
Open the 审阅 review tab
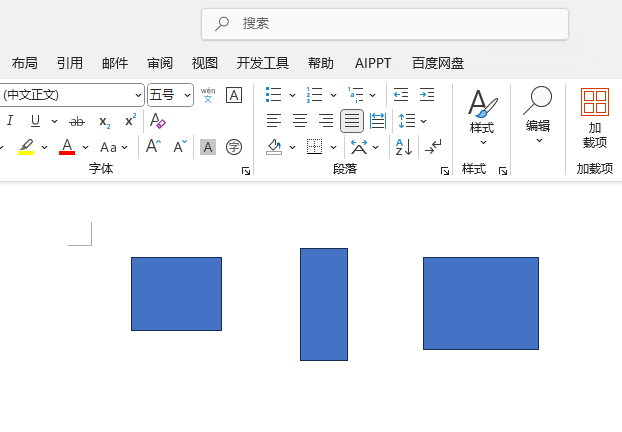(160, 63)
